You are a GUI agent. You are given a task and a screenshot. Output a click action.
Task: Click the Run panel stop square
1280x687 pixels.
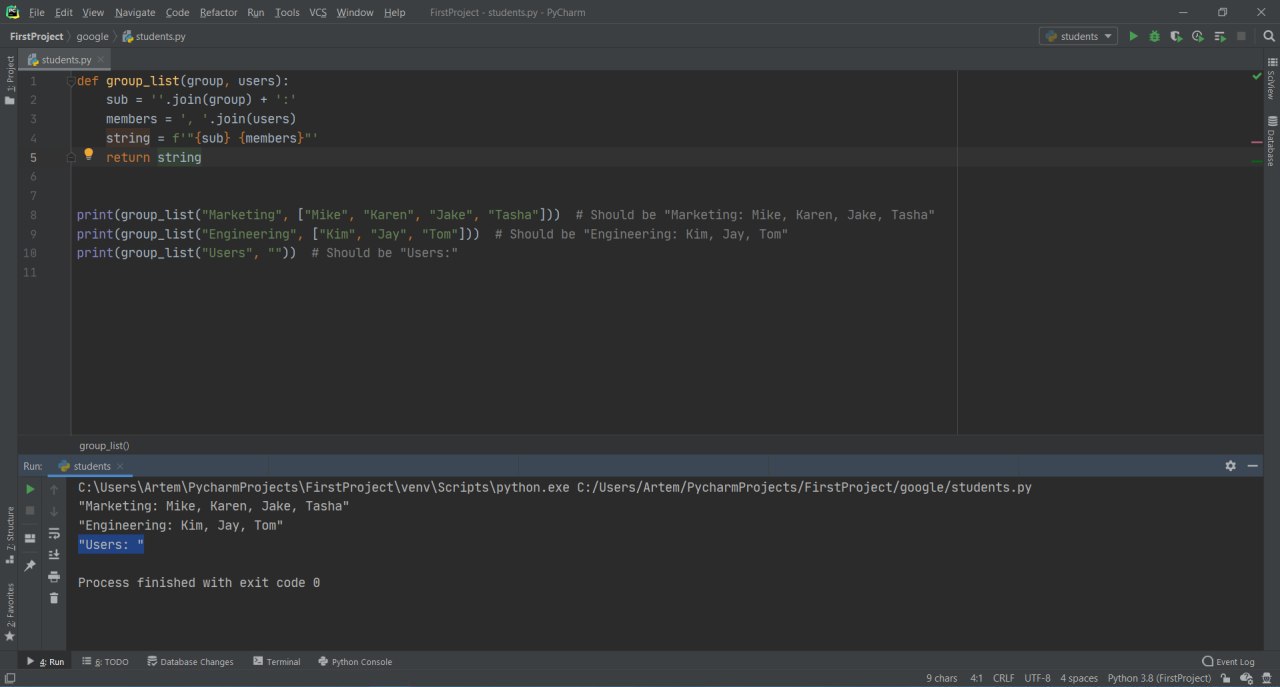pyautogui.click(x=30, y=511)
